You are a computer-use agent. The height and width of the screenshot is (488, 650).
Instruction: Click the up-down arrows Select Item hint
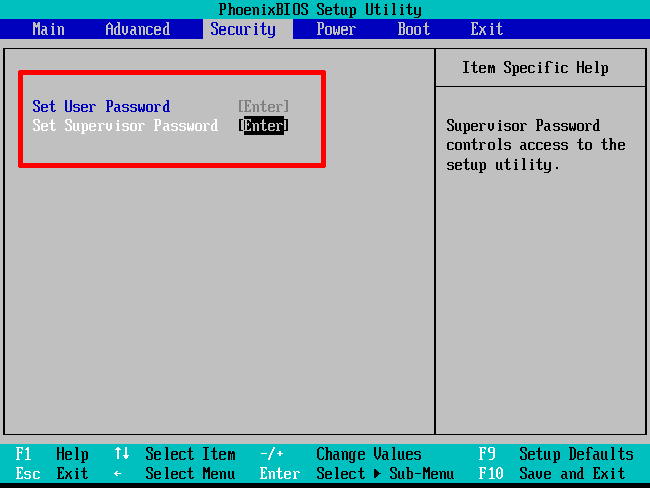[x=175, y=454]
